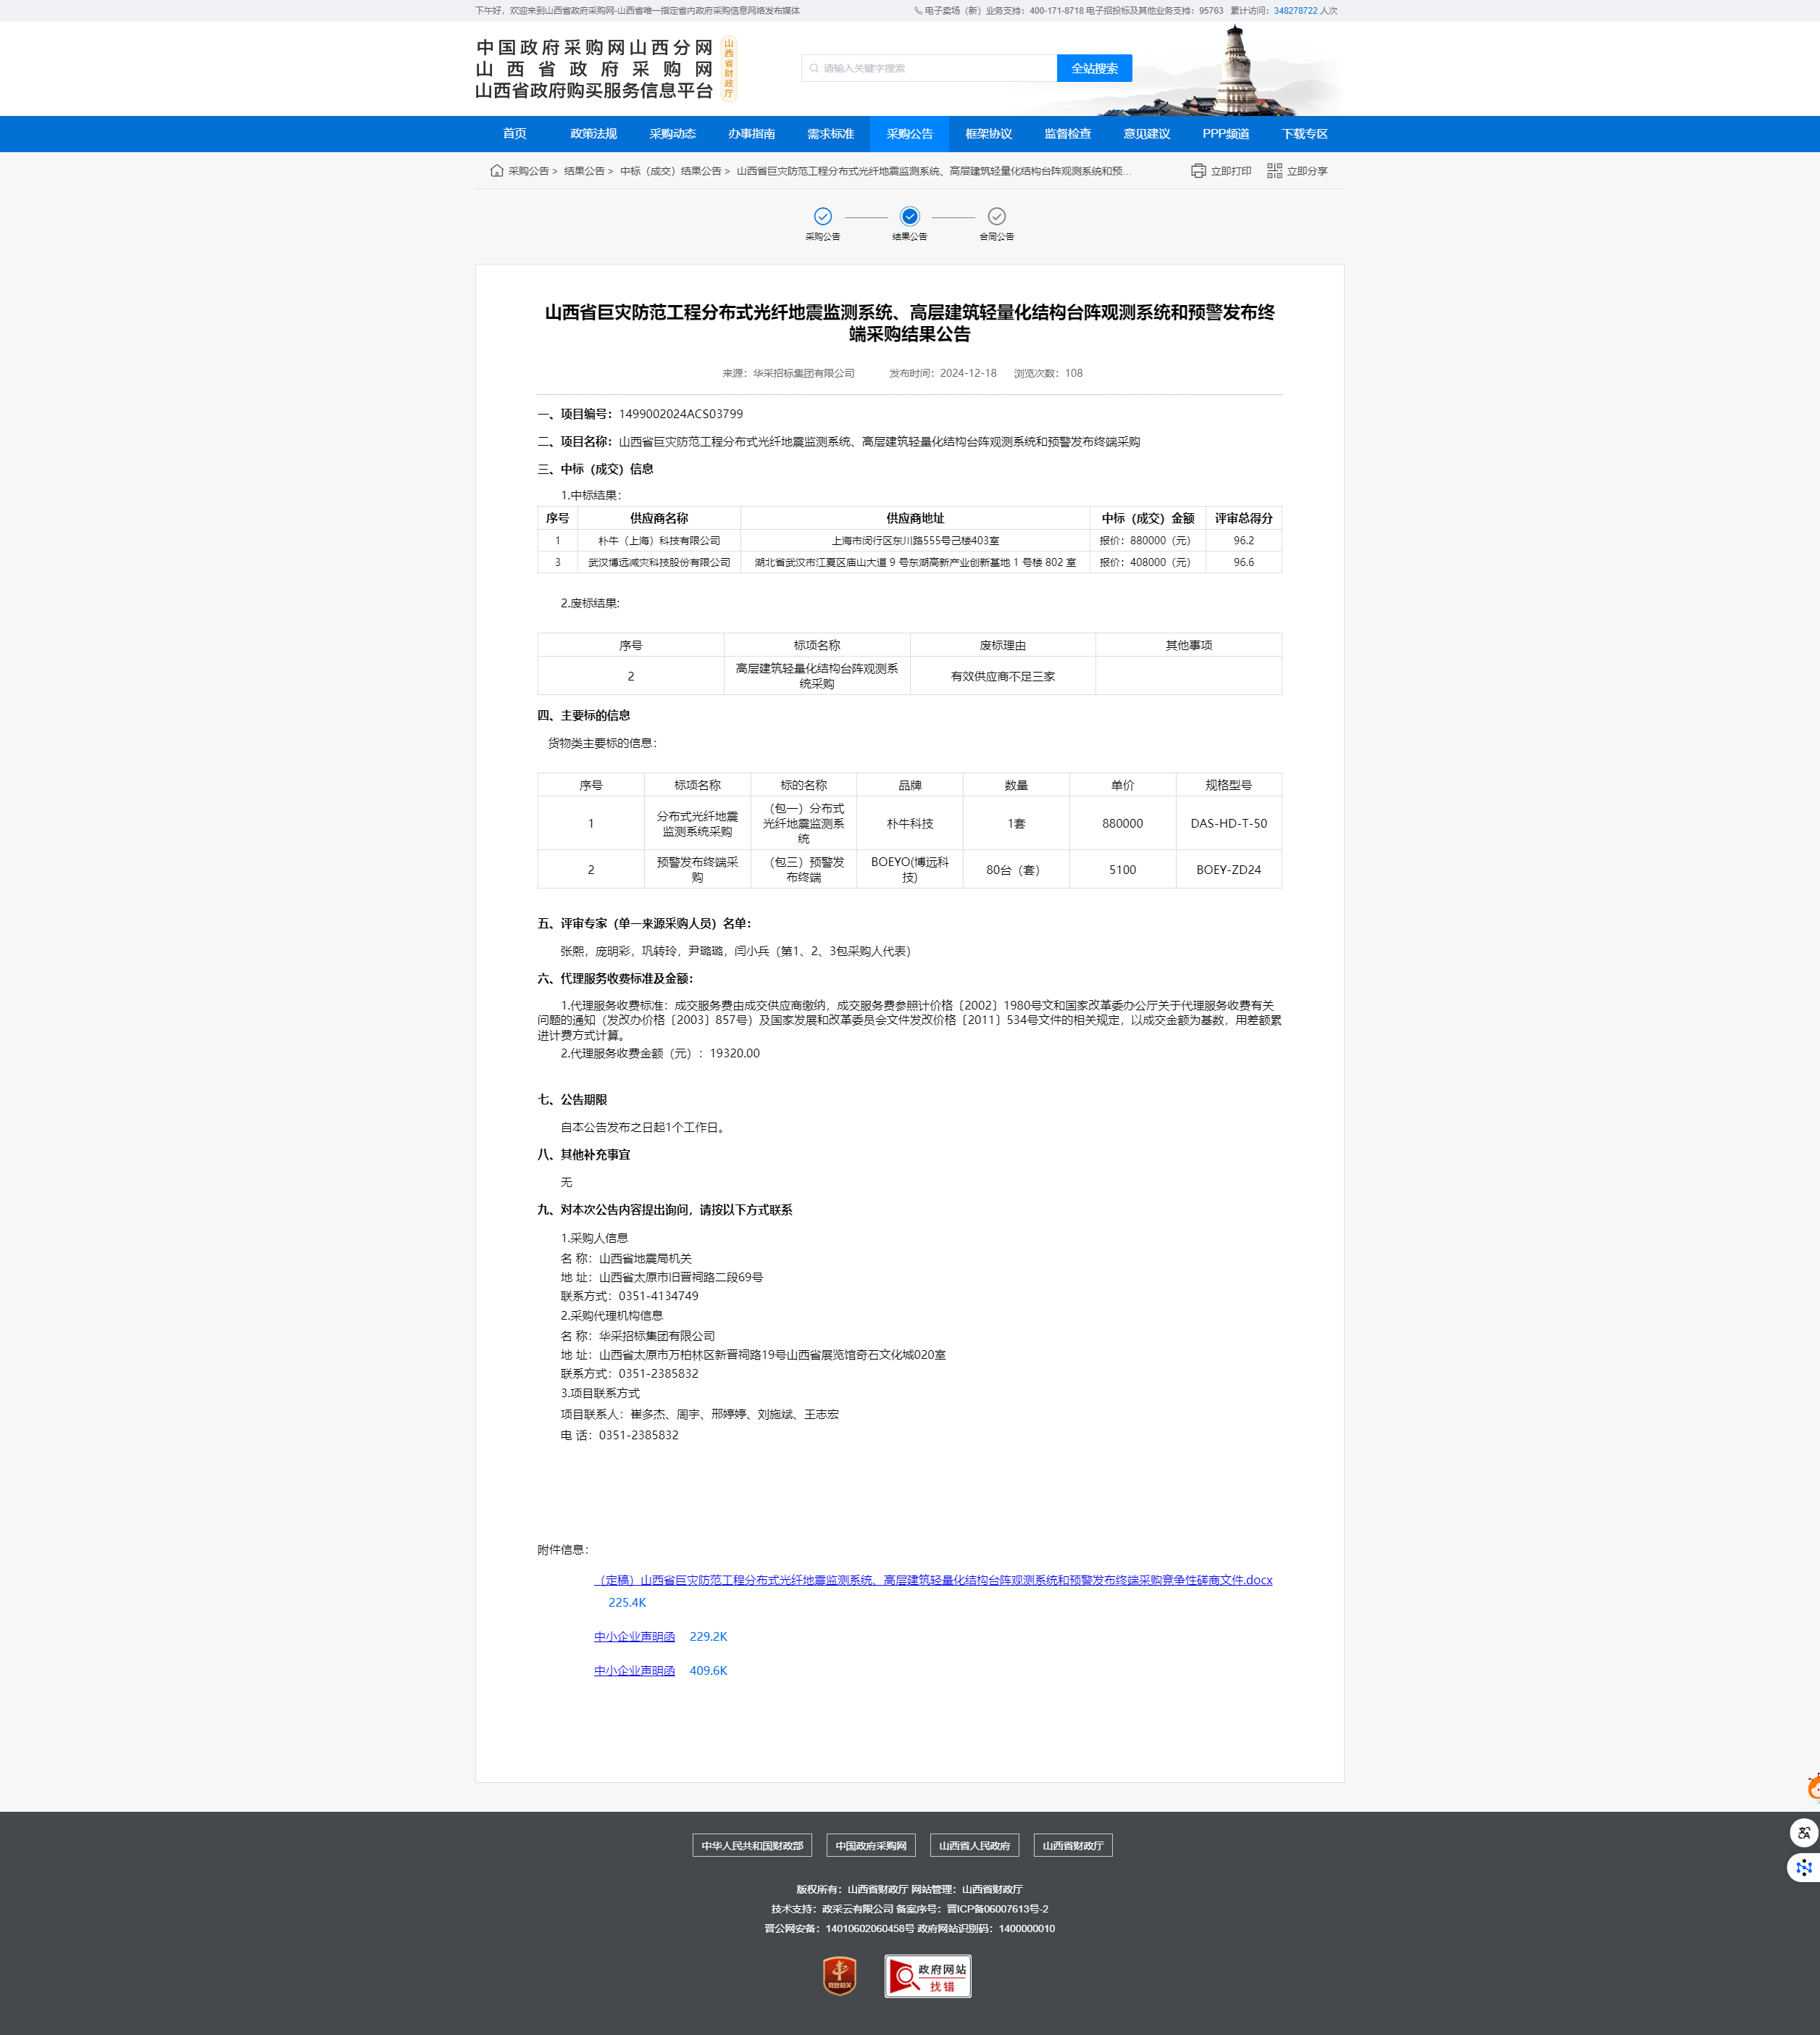Click model cell DAS-HD-T-50

tap(1229, 824)
